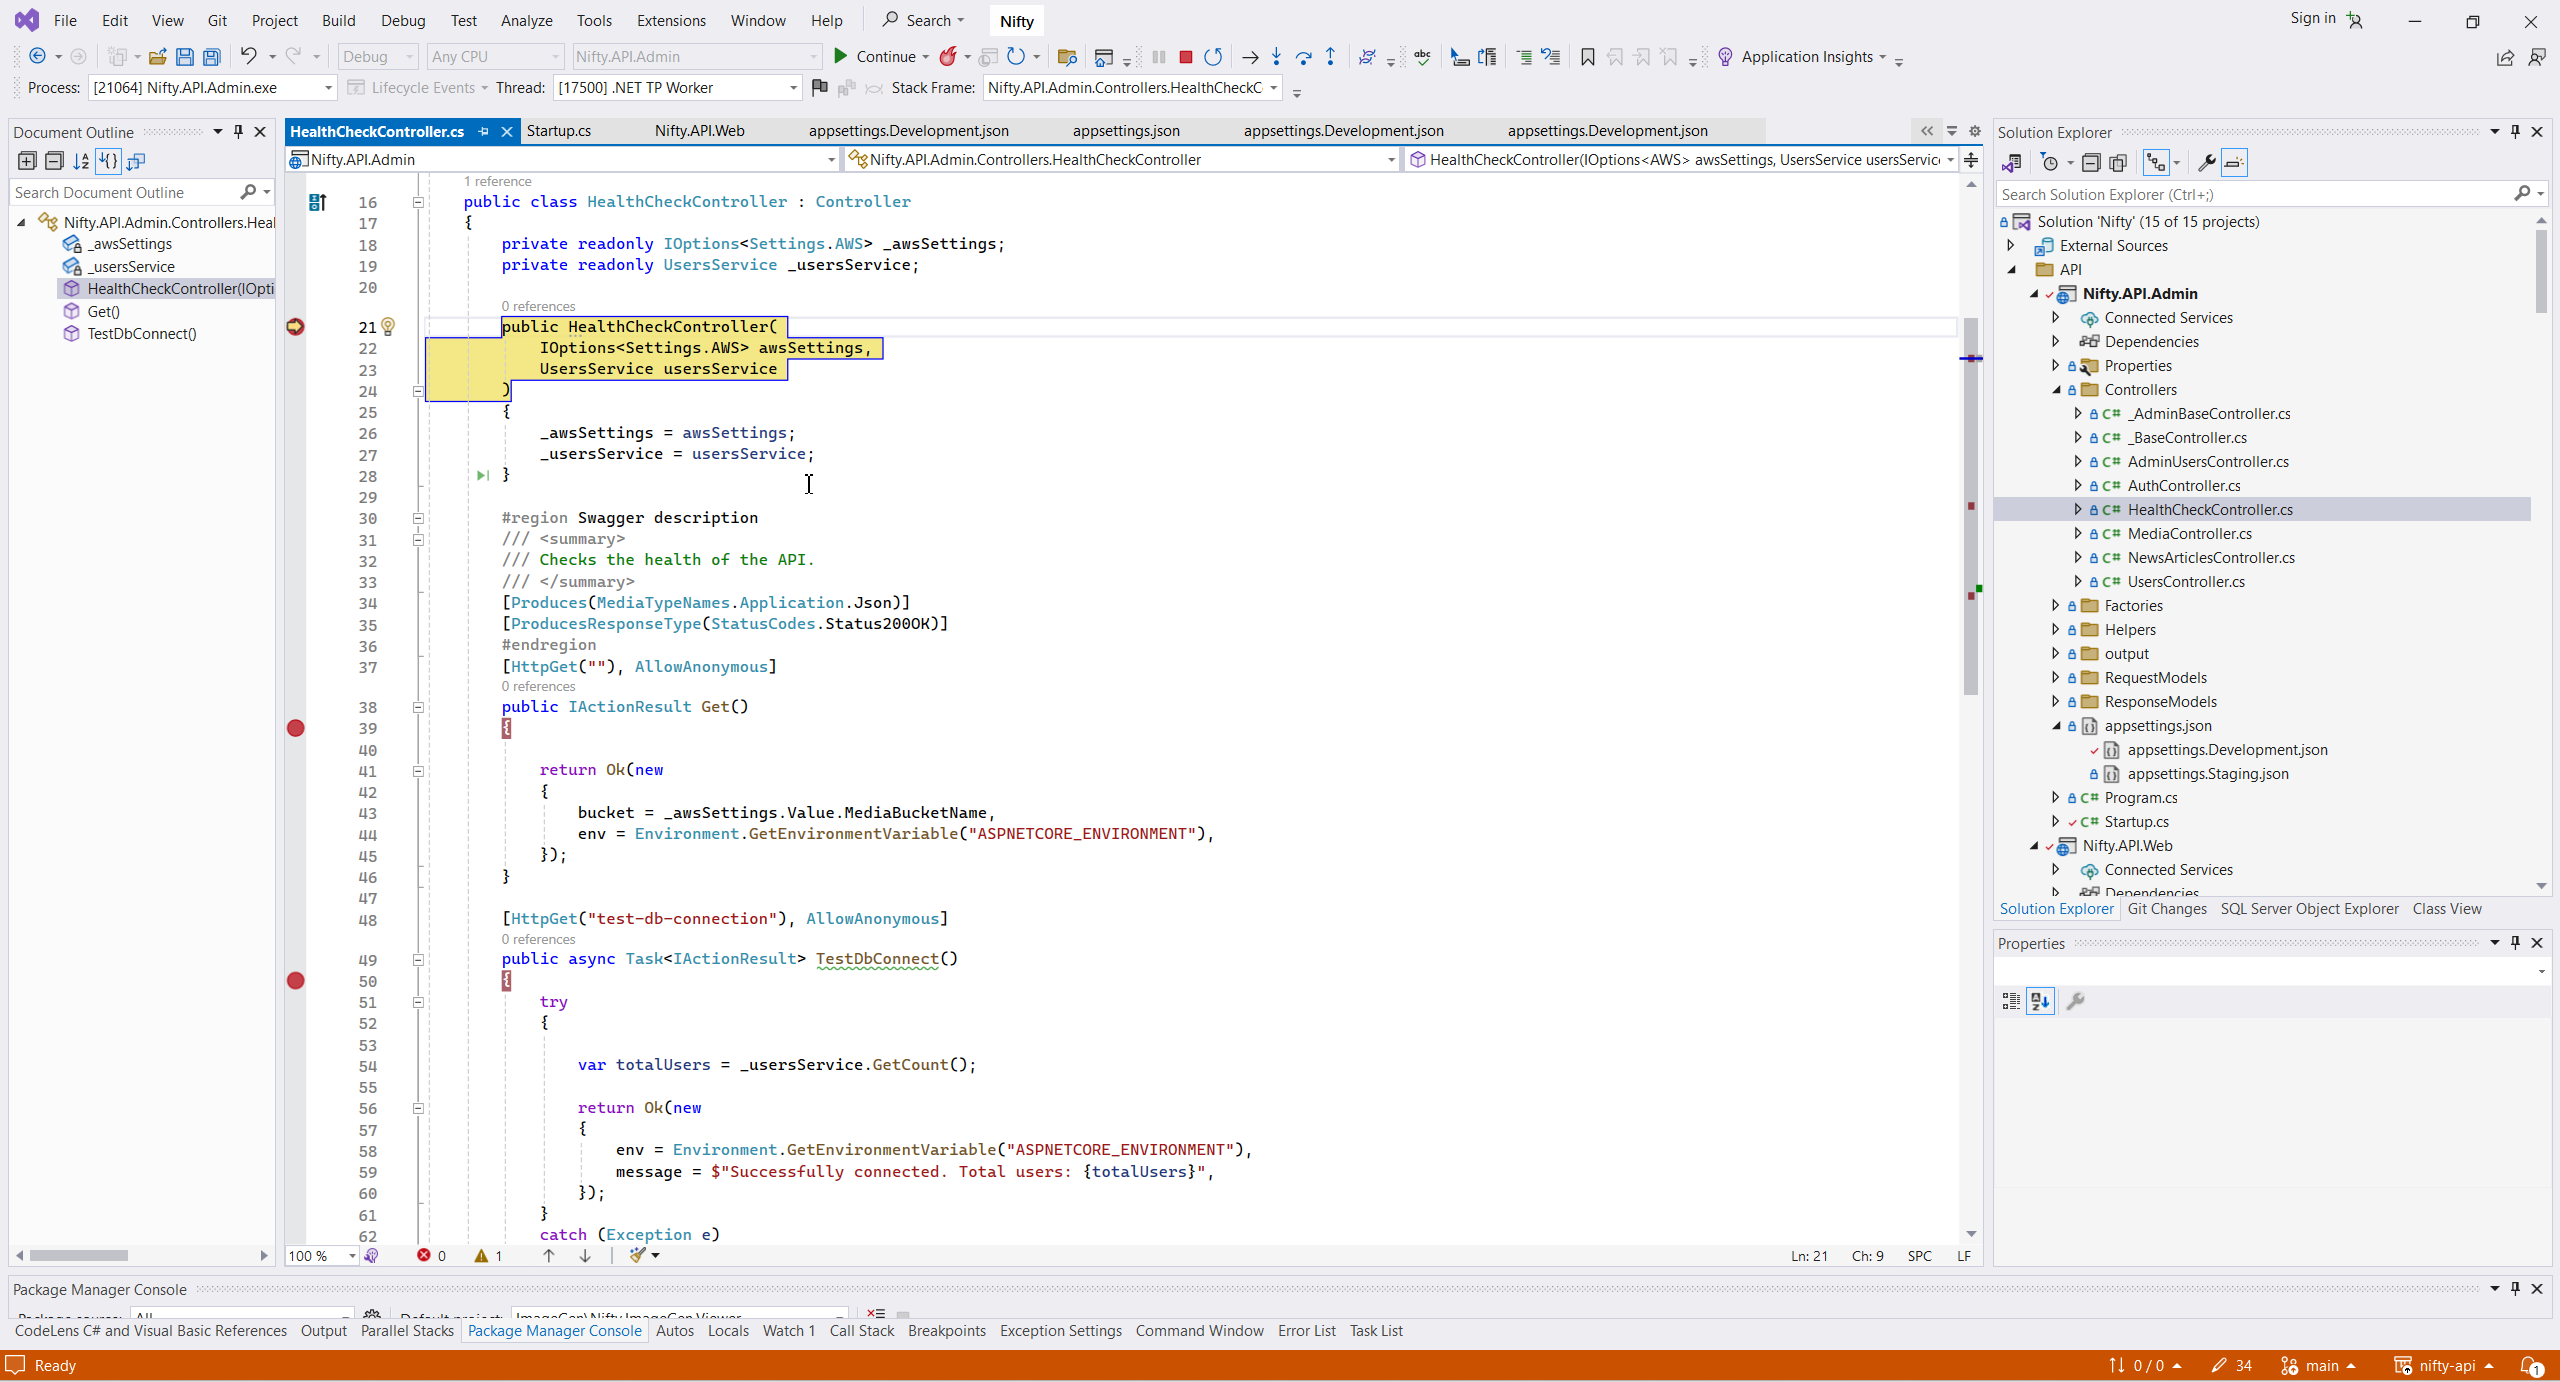Remove the breakpoint on line 39

click(x=296, y=728)
